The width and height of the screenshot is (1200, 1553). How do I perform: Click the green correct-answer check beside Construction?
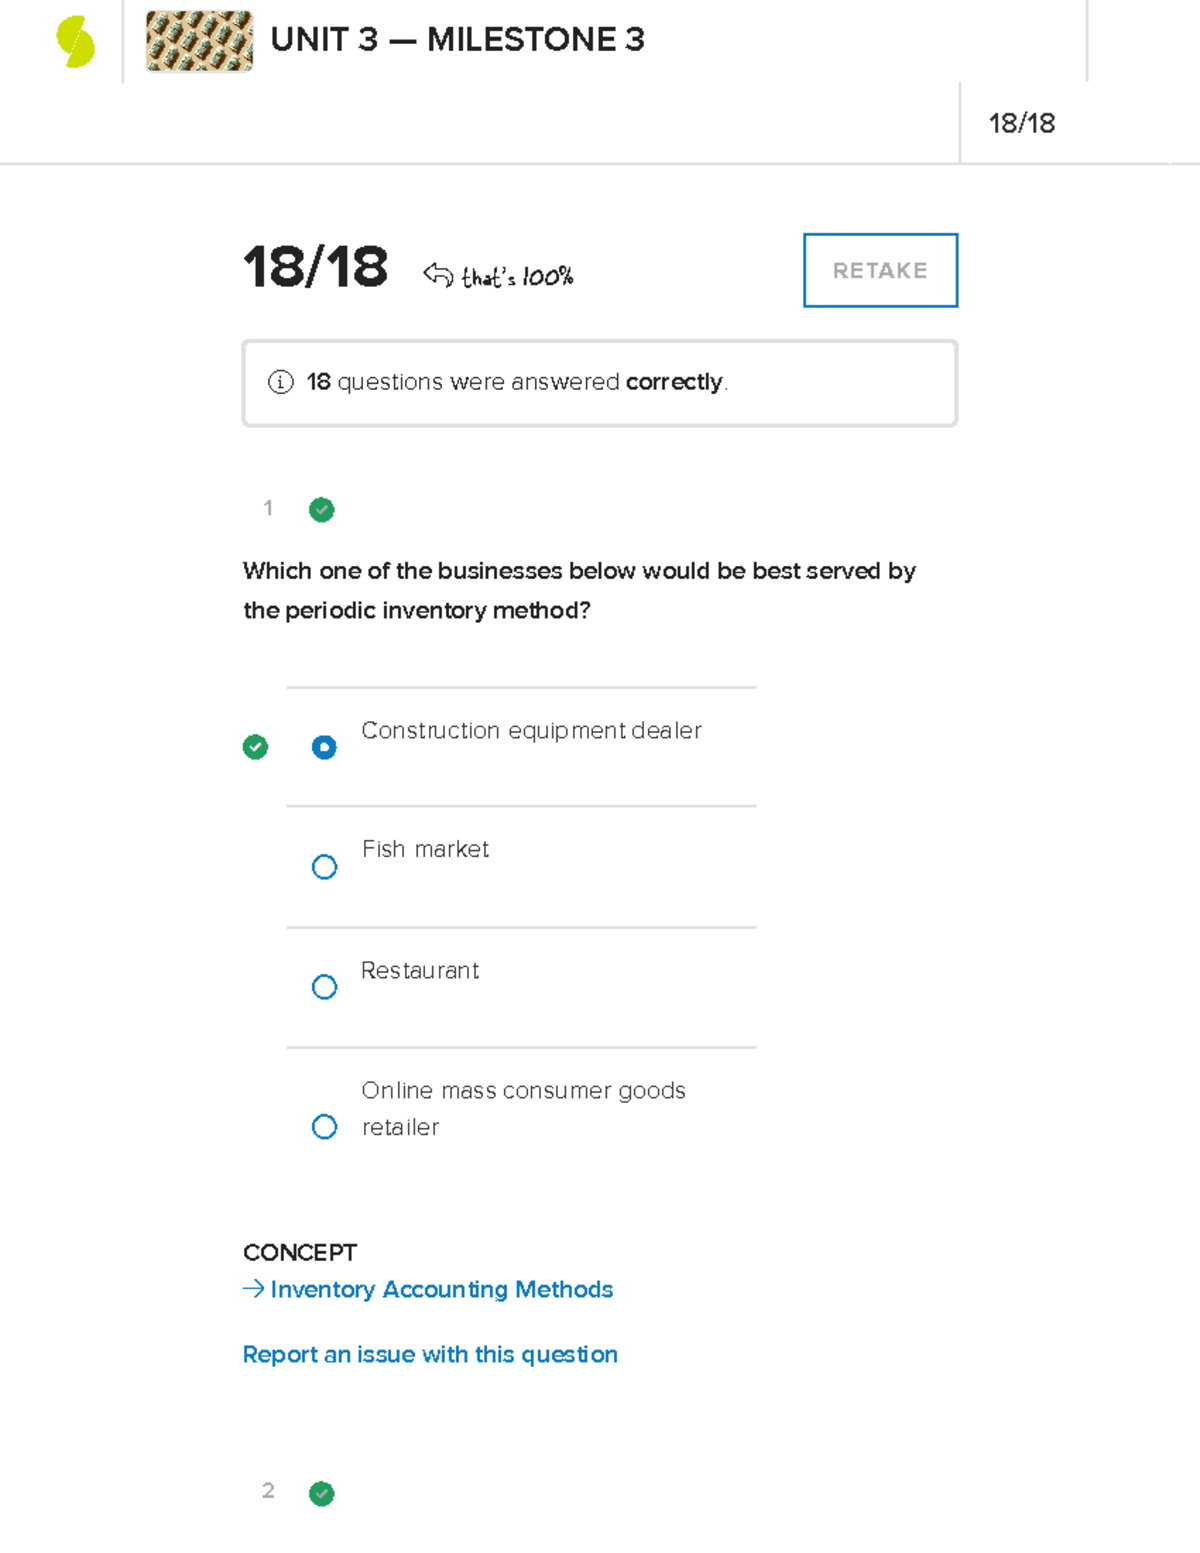(256, 747)
